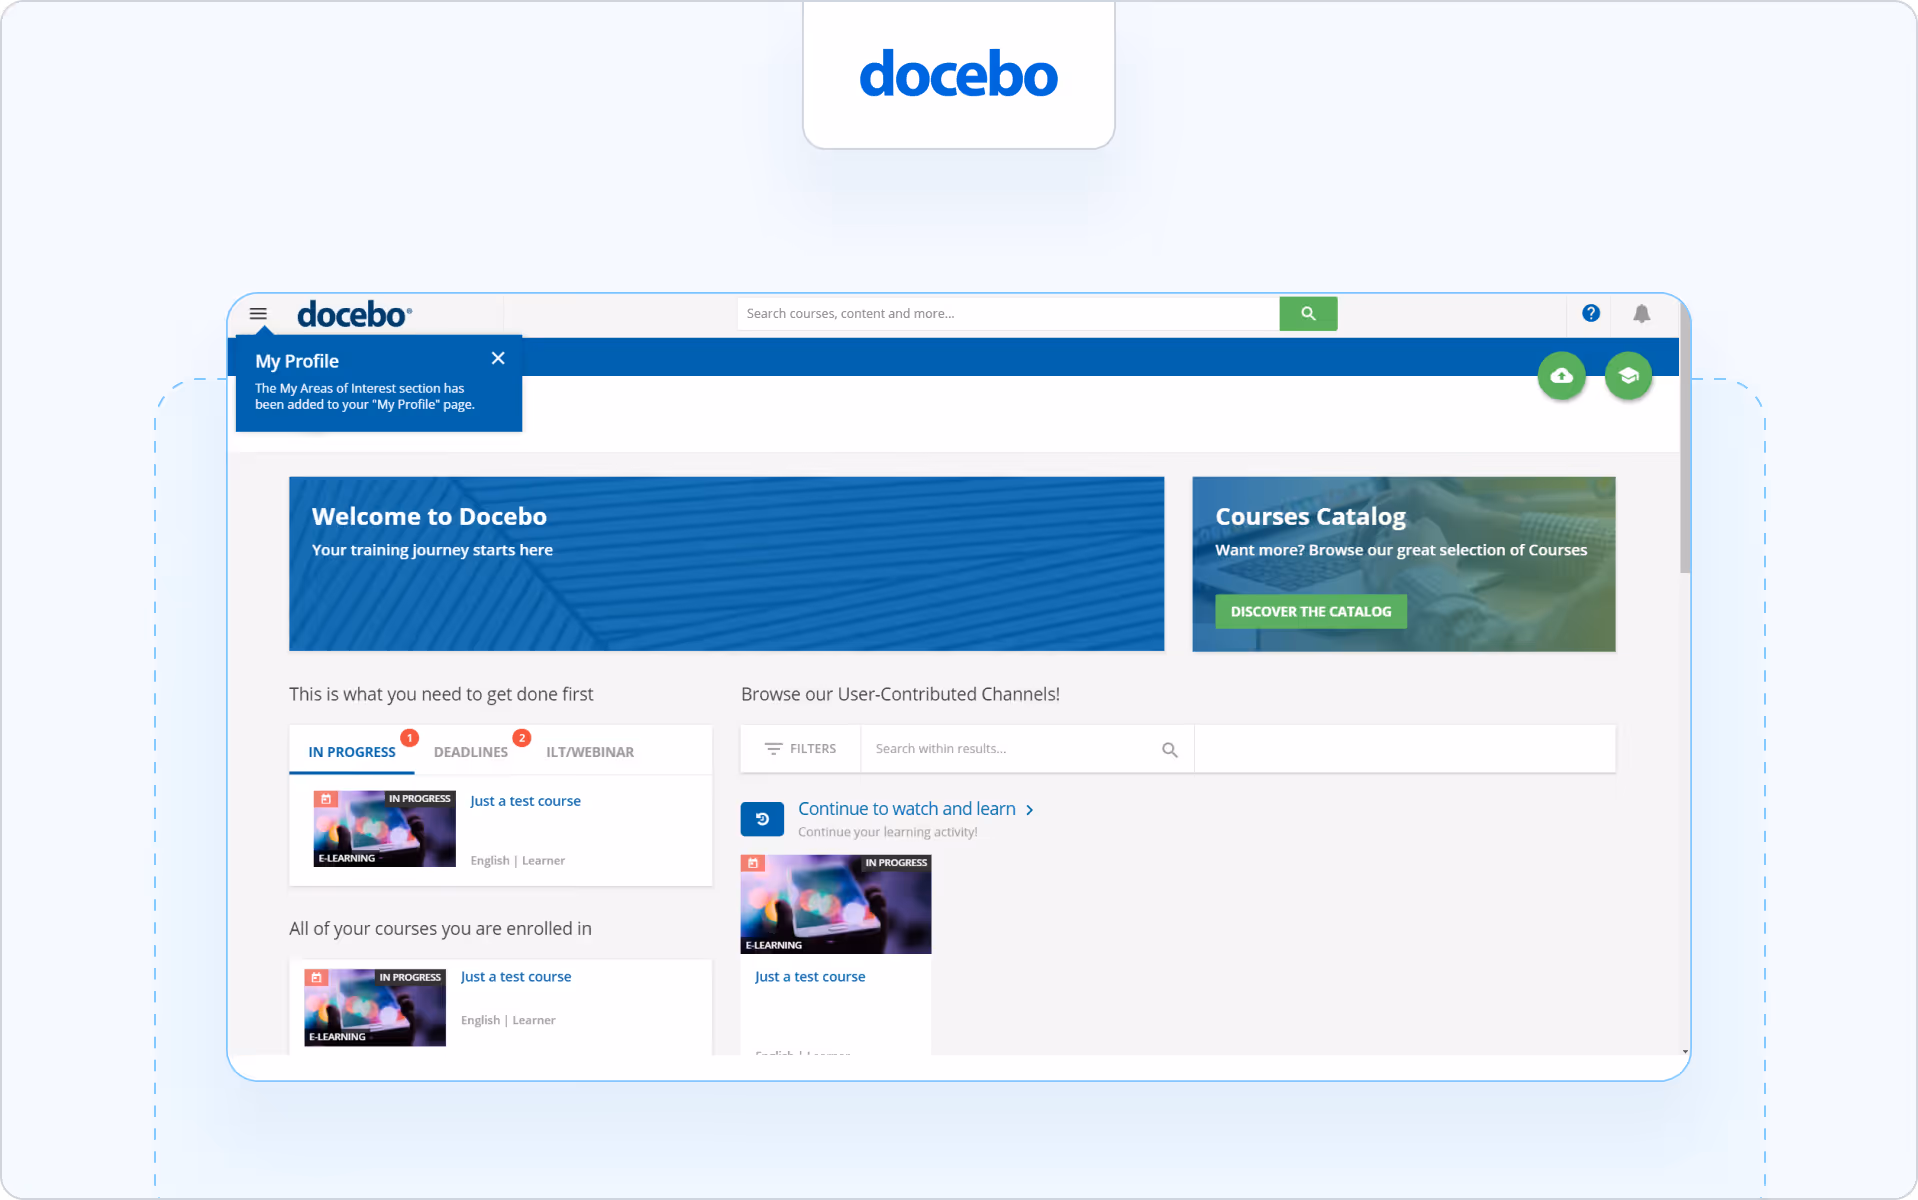Open Just a test course under enrolled courses
Viewport: 1918px width, 1200px height.
tap(516, 977)
